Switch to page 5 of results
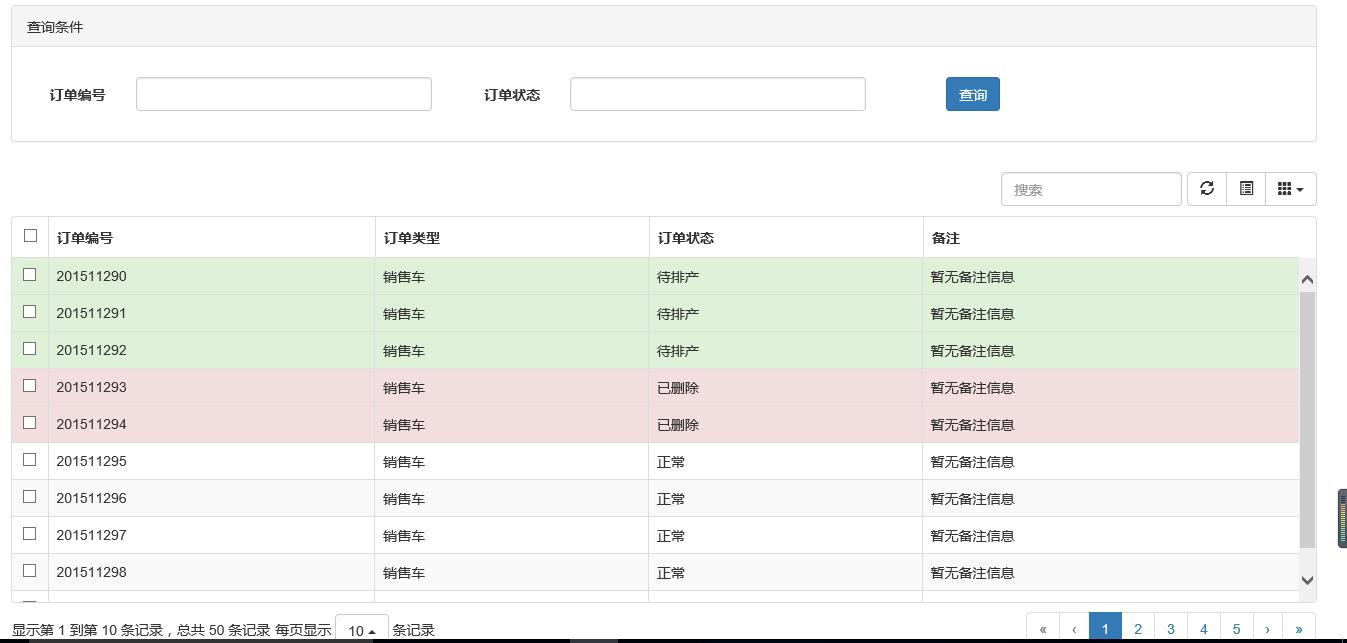This screenshot has height=643, width=1347. coord(1237,628)
